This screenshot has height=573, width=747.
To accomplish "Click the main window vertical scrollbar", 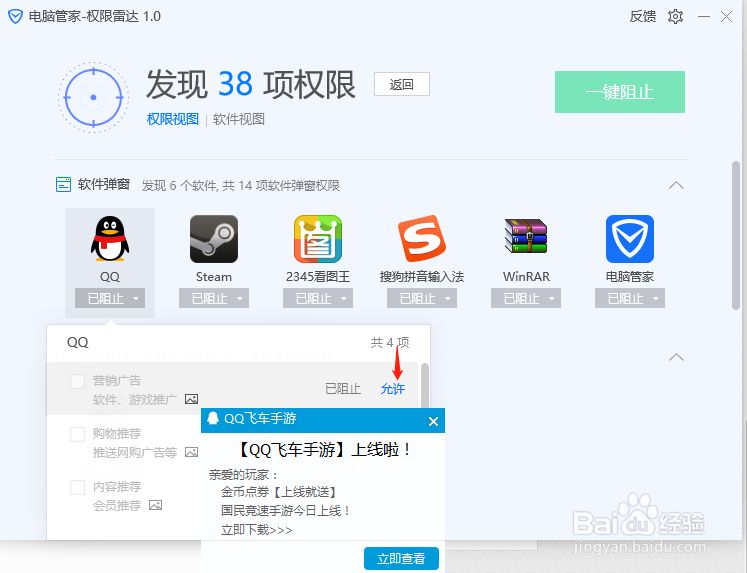I will (736, 236).
